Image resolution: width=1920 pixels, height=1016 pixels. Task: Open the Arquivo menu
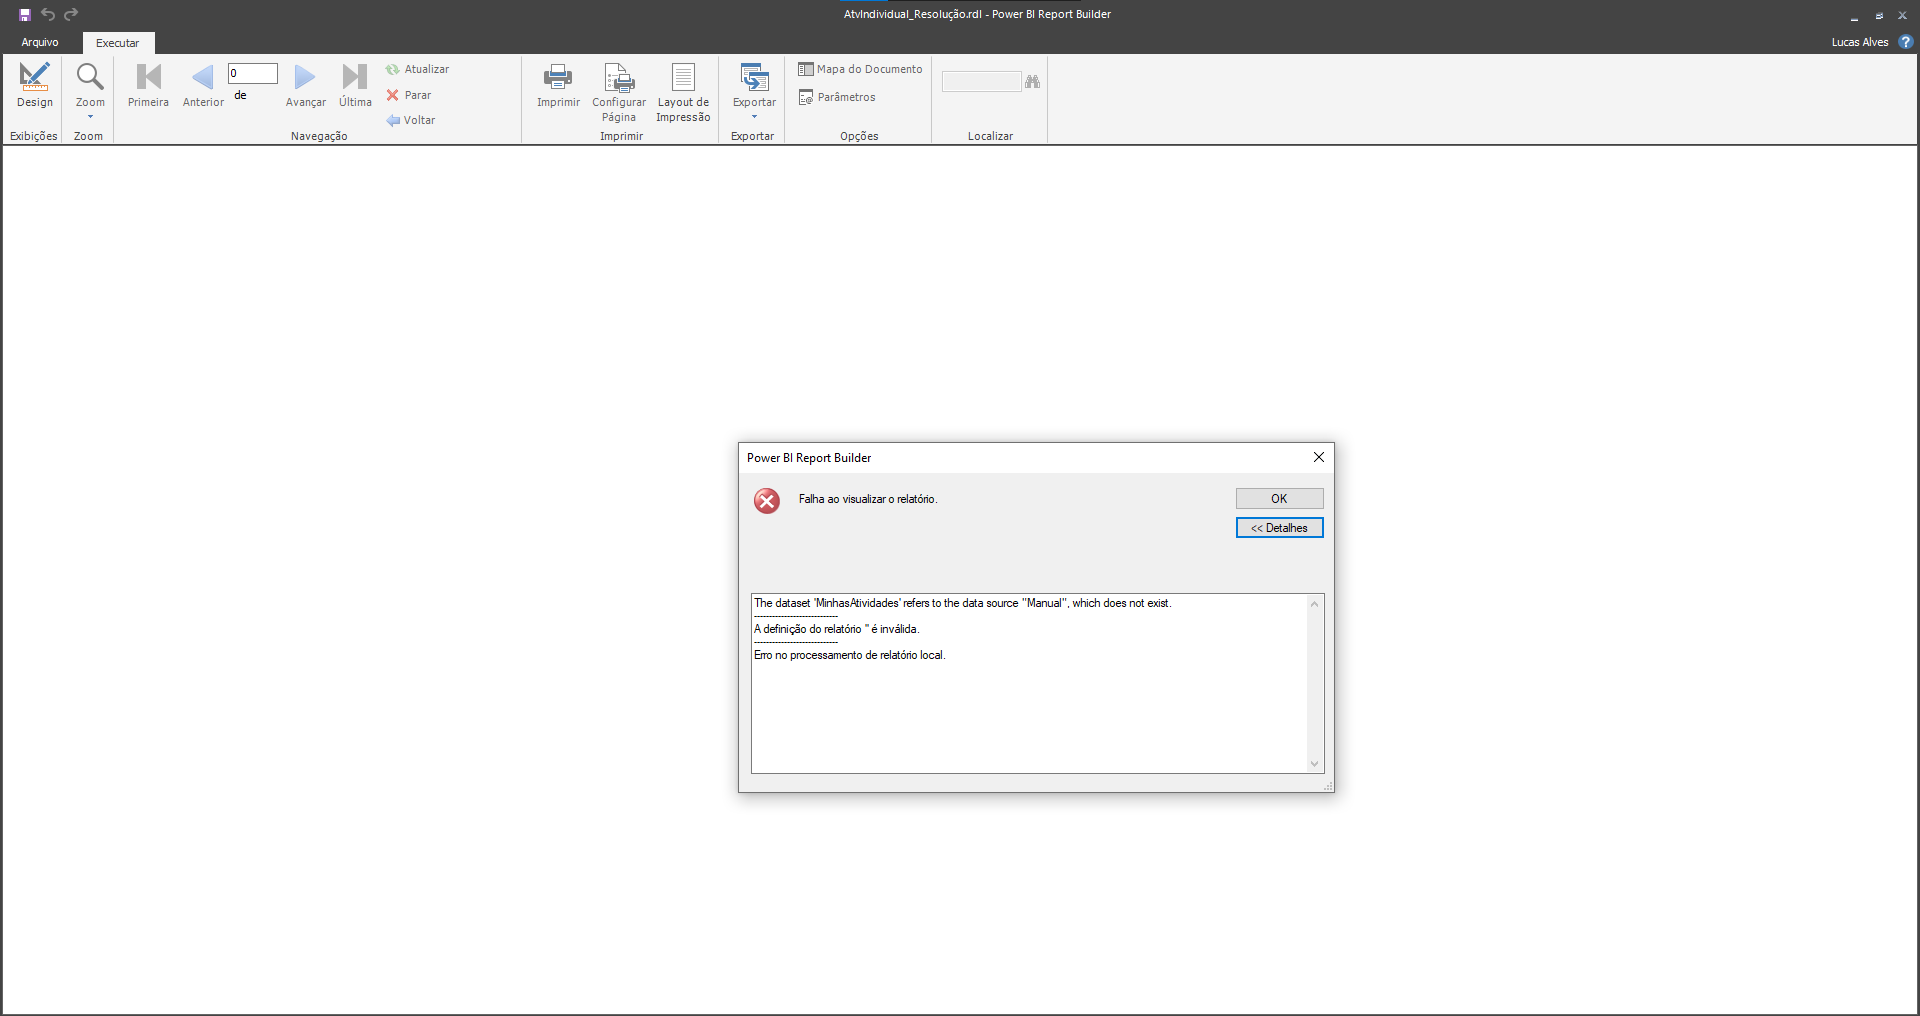40,42
